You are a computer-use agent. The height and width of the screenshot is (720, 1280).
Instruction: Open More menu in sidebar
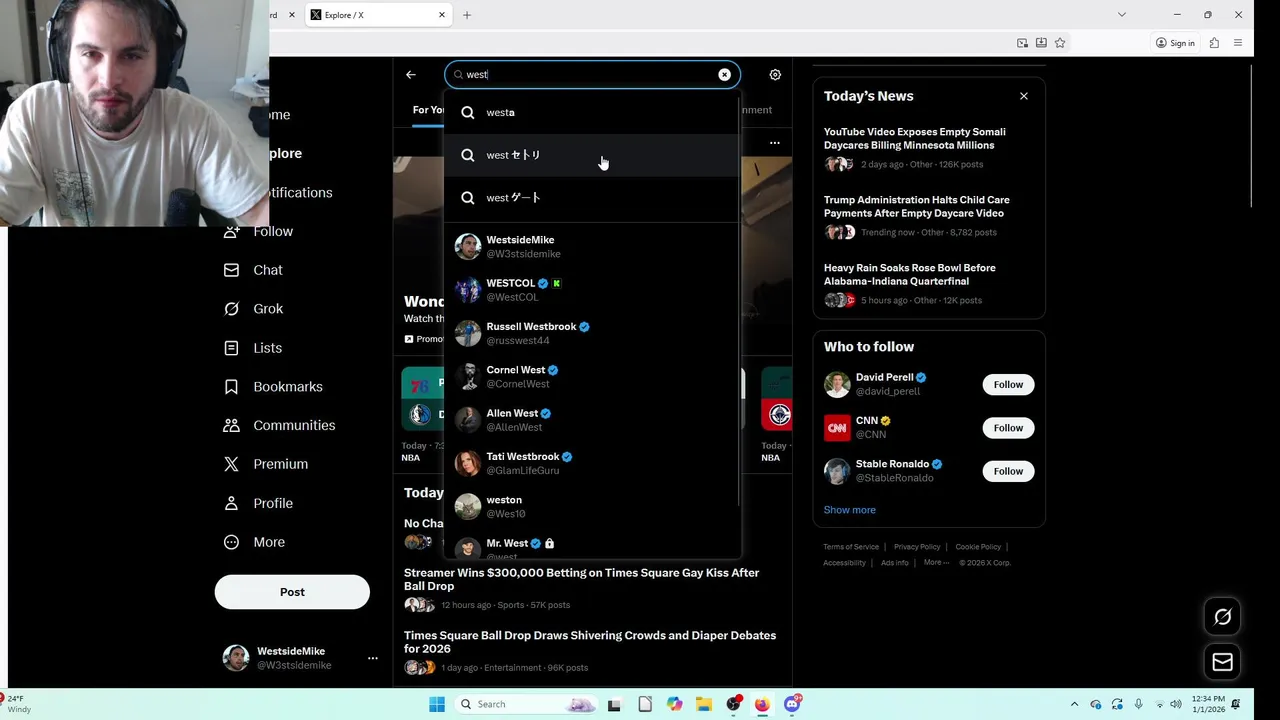point(254,542)
